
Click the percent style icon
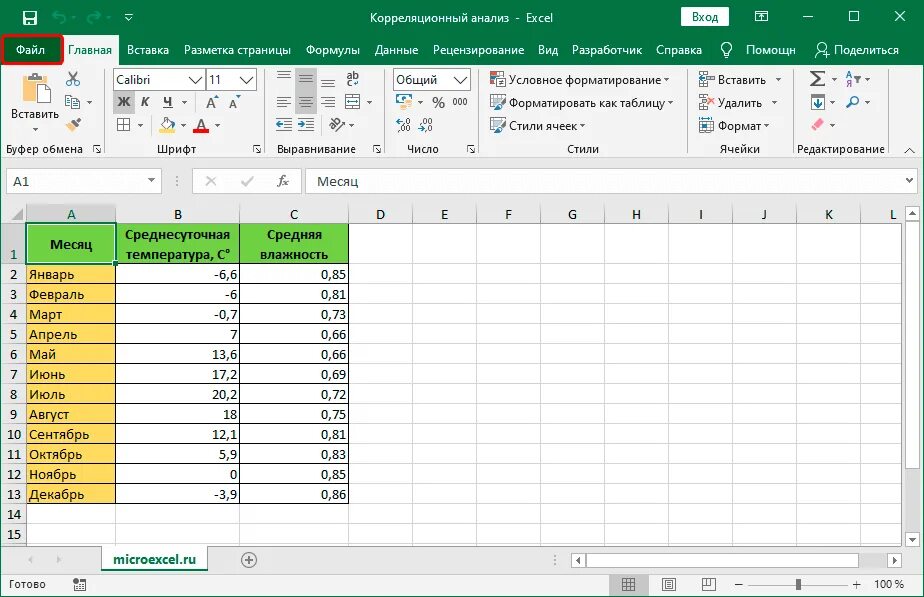[438, 103]
